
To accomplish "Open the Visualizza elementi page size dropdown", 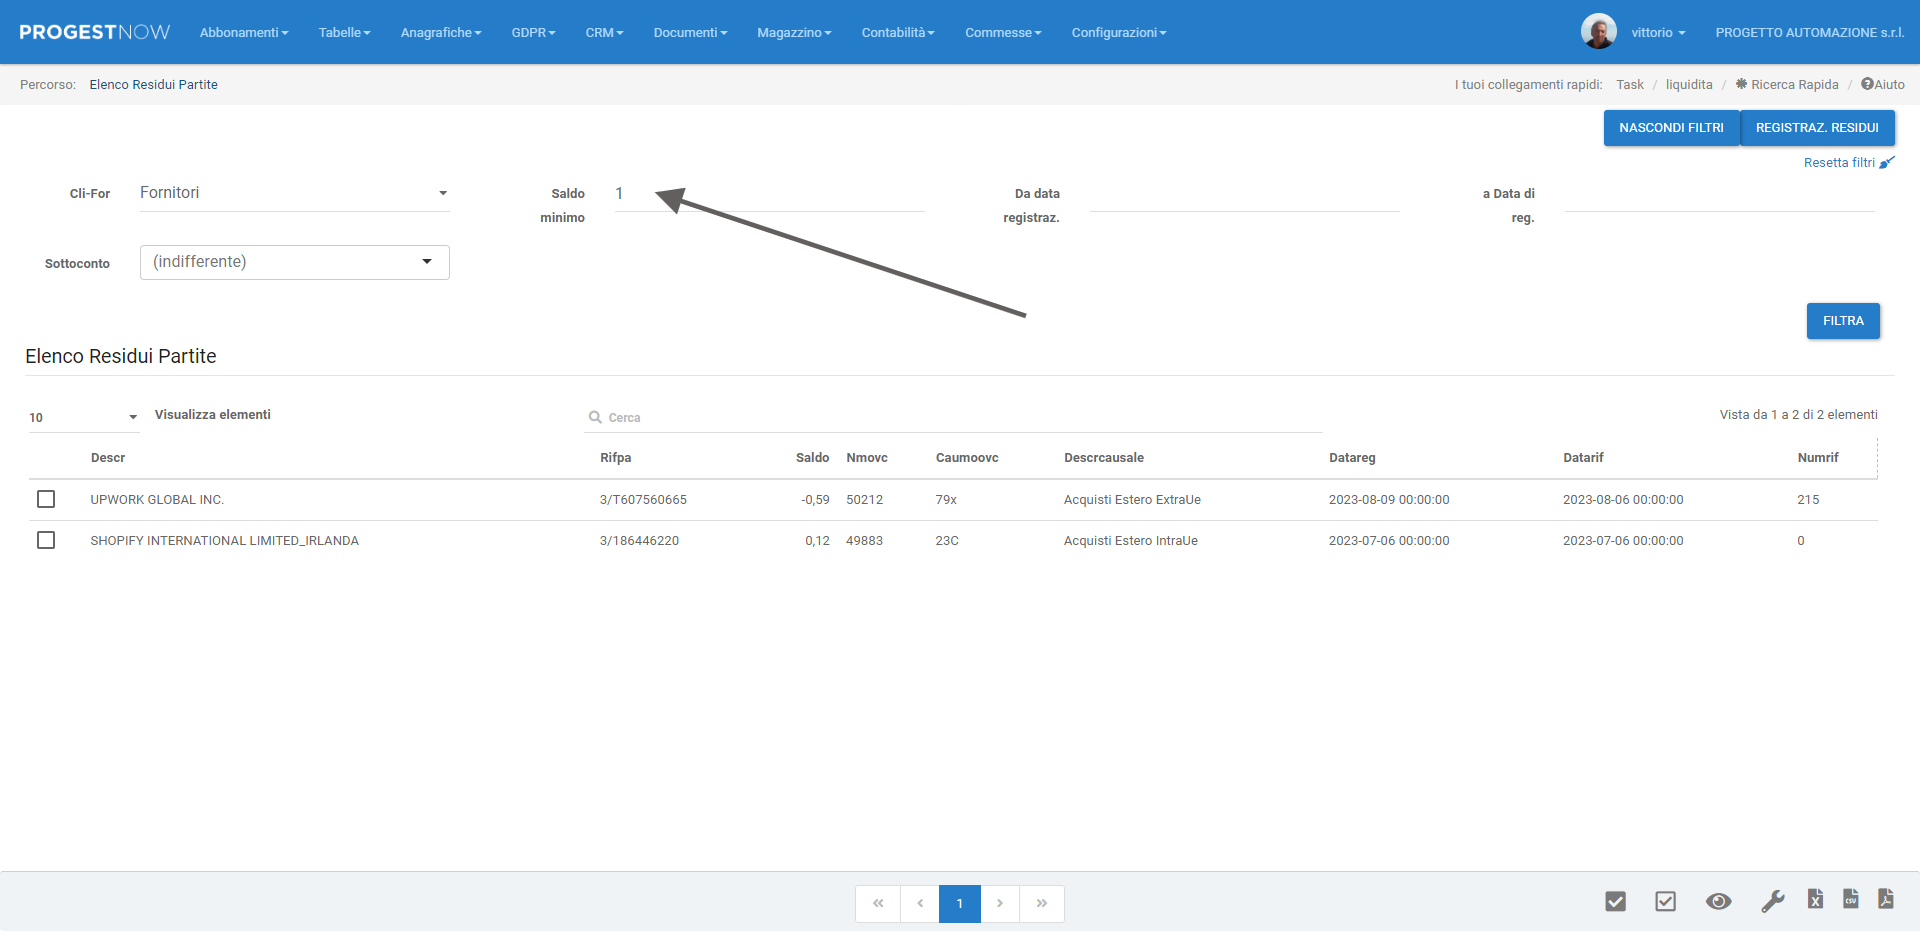I will pos(83,417).
